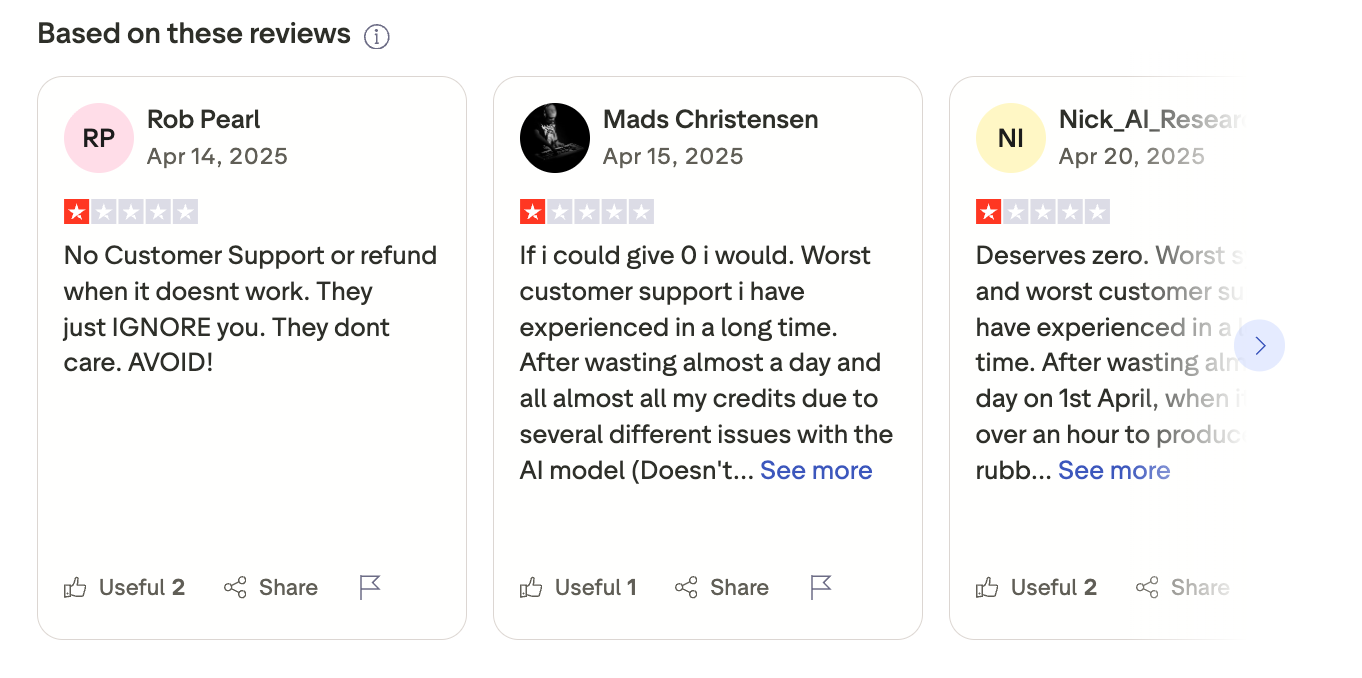Image resolution: width=1362 pixels, height=678 pixels.
Task: Share Mads Christensen's review
Action: pyautogui.click(x=722, y=587)
